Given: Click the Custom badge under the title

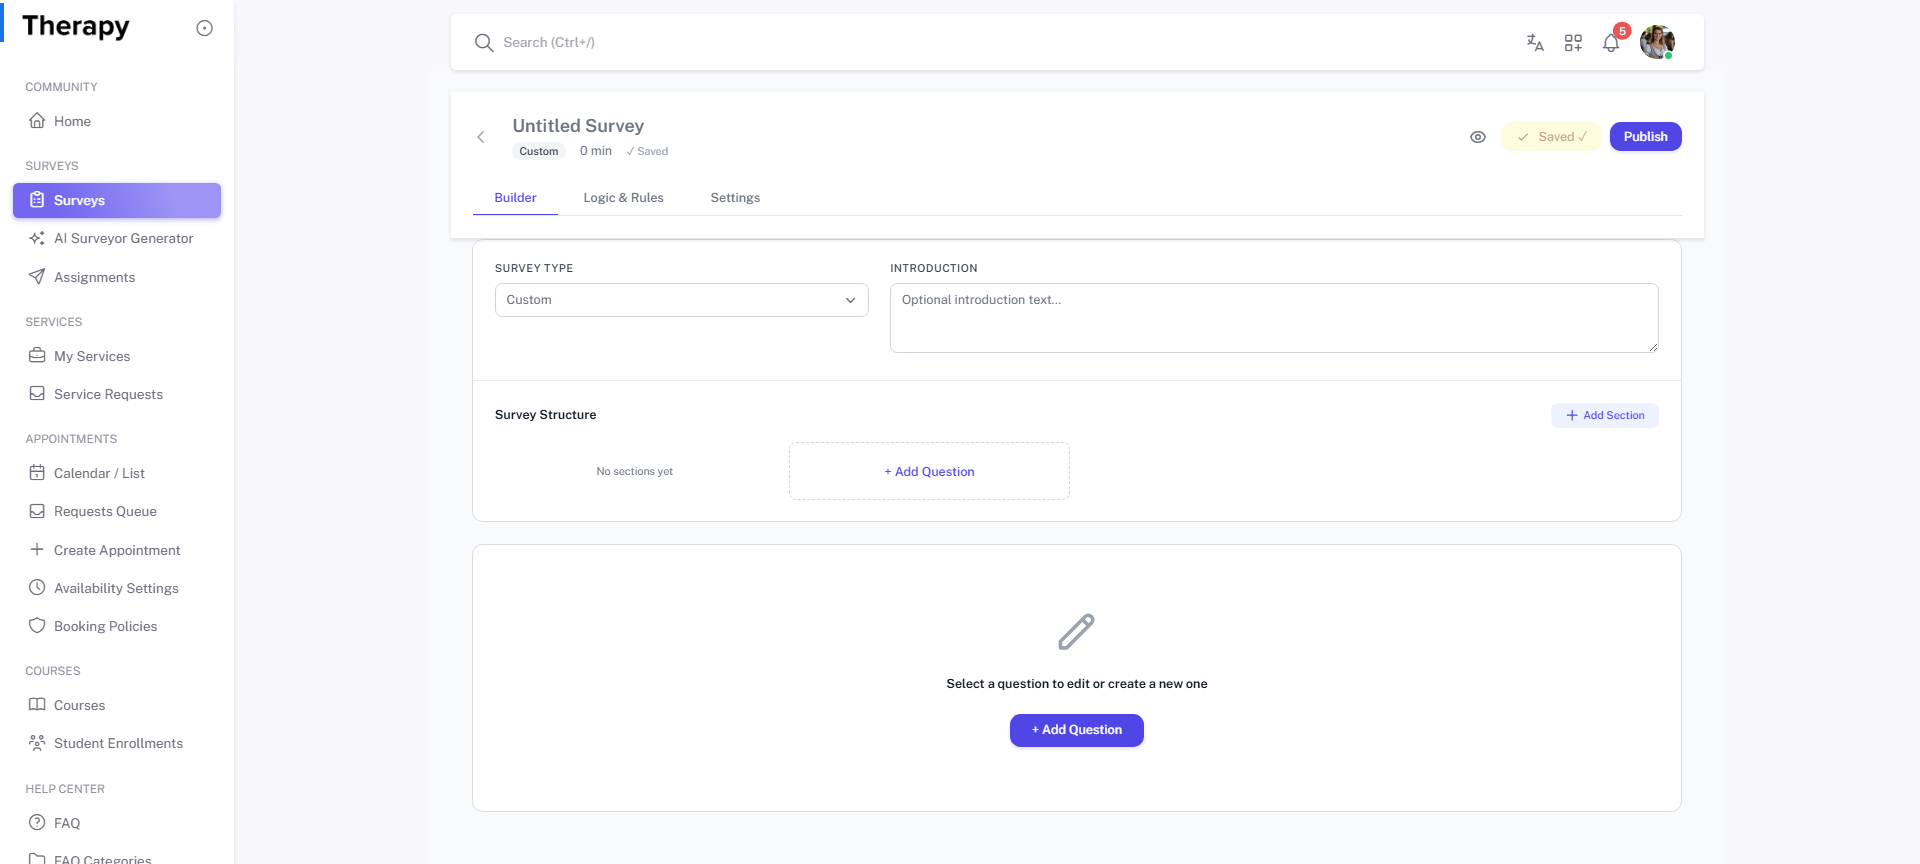Looking at the screenshot, I should 539,151.
